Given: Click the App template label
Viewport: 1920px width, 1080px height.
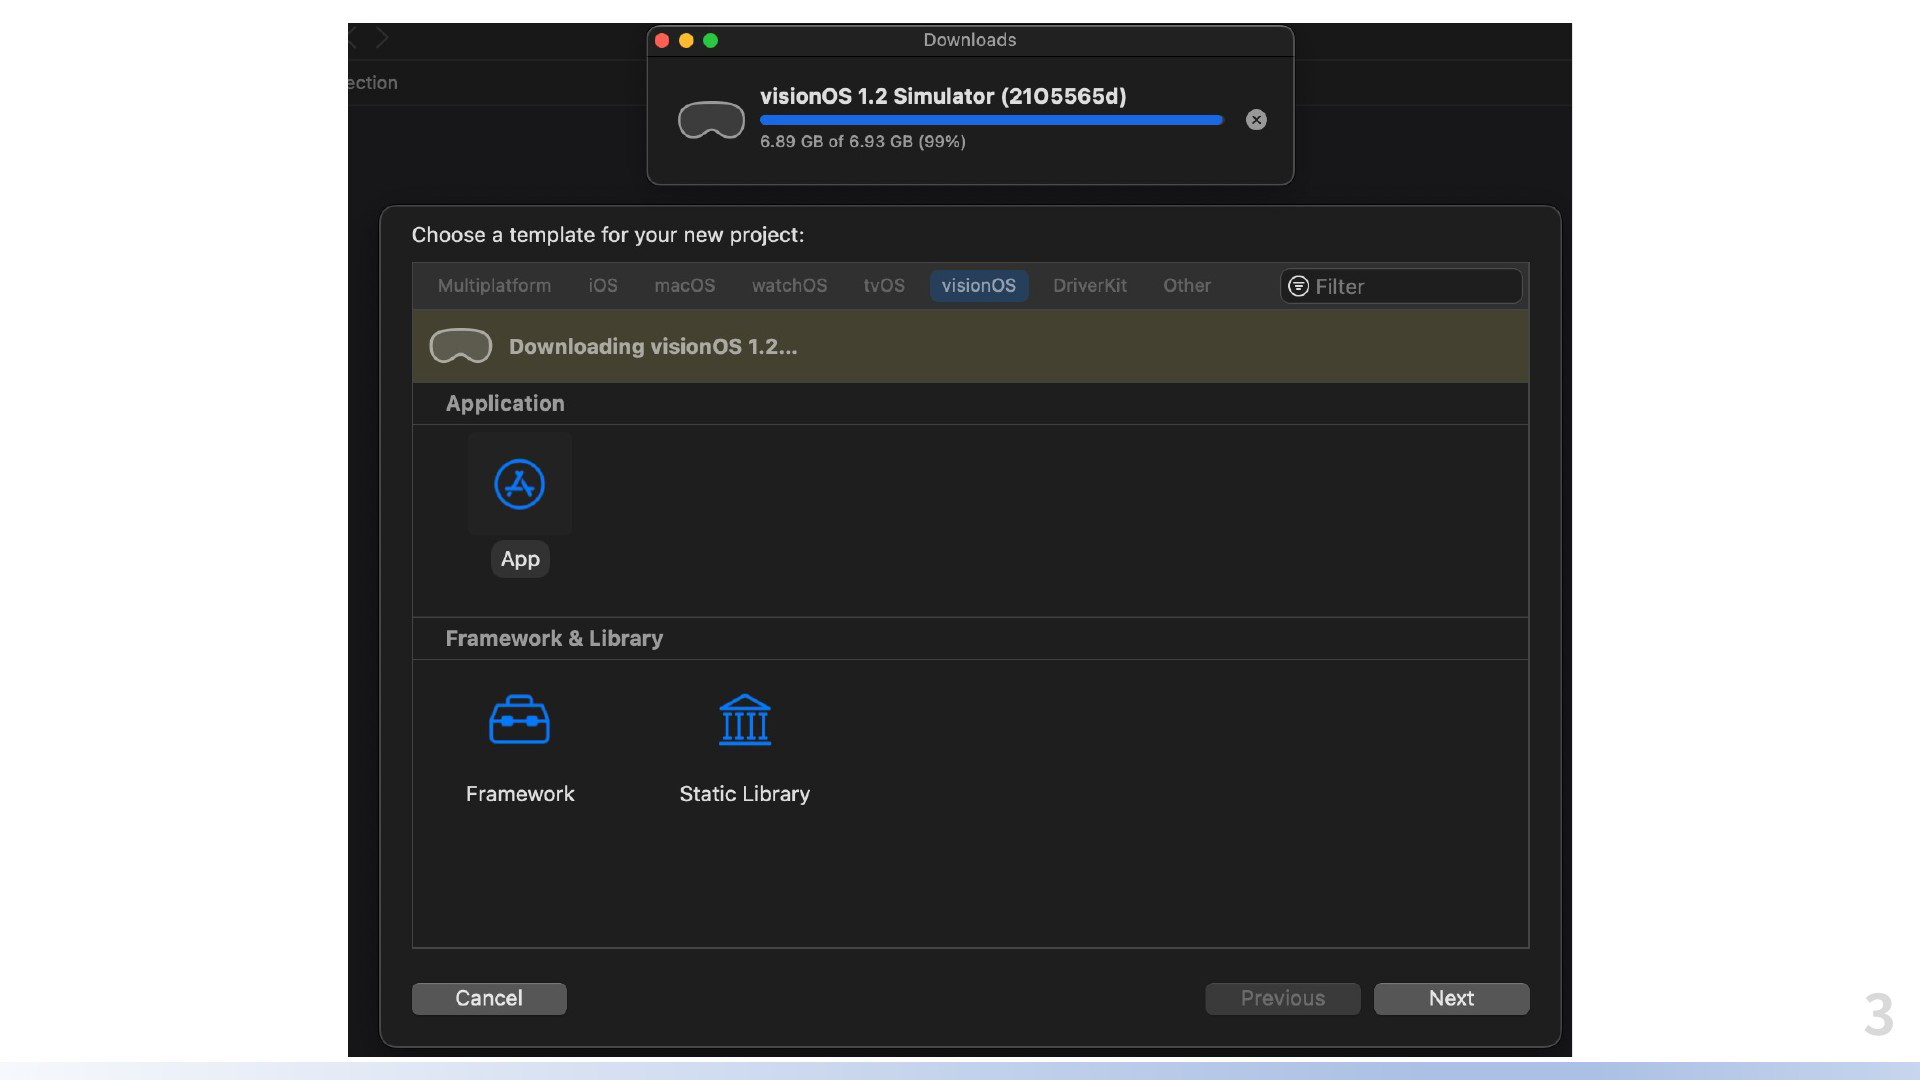Looking at the screenshot, I should [520, 559].
